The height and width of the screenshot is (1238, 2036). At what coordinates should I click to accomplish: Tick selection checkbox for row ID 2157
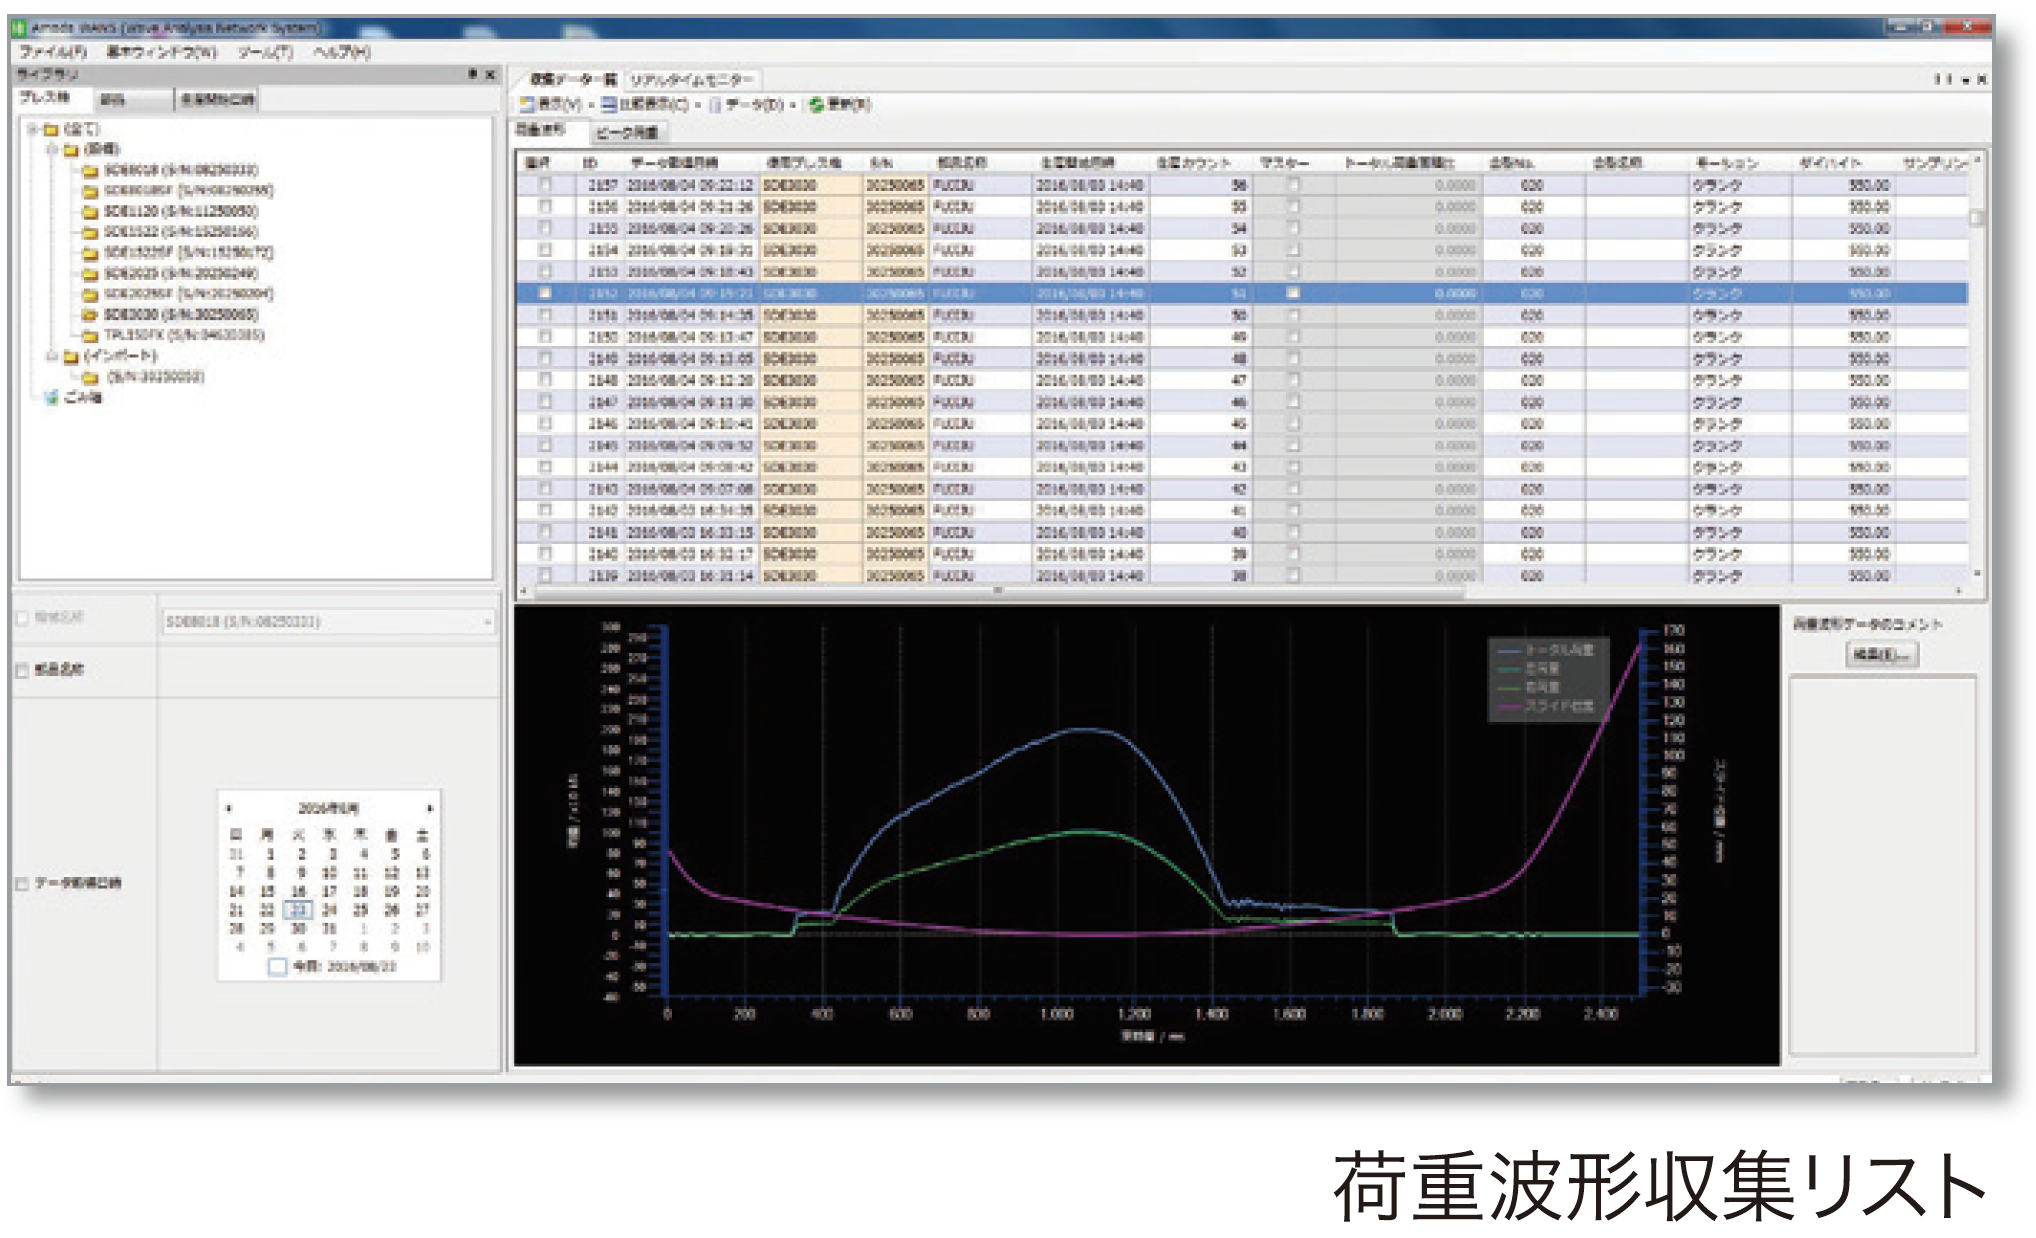pos(545,185)
